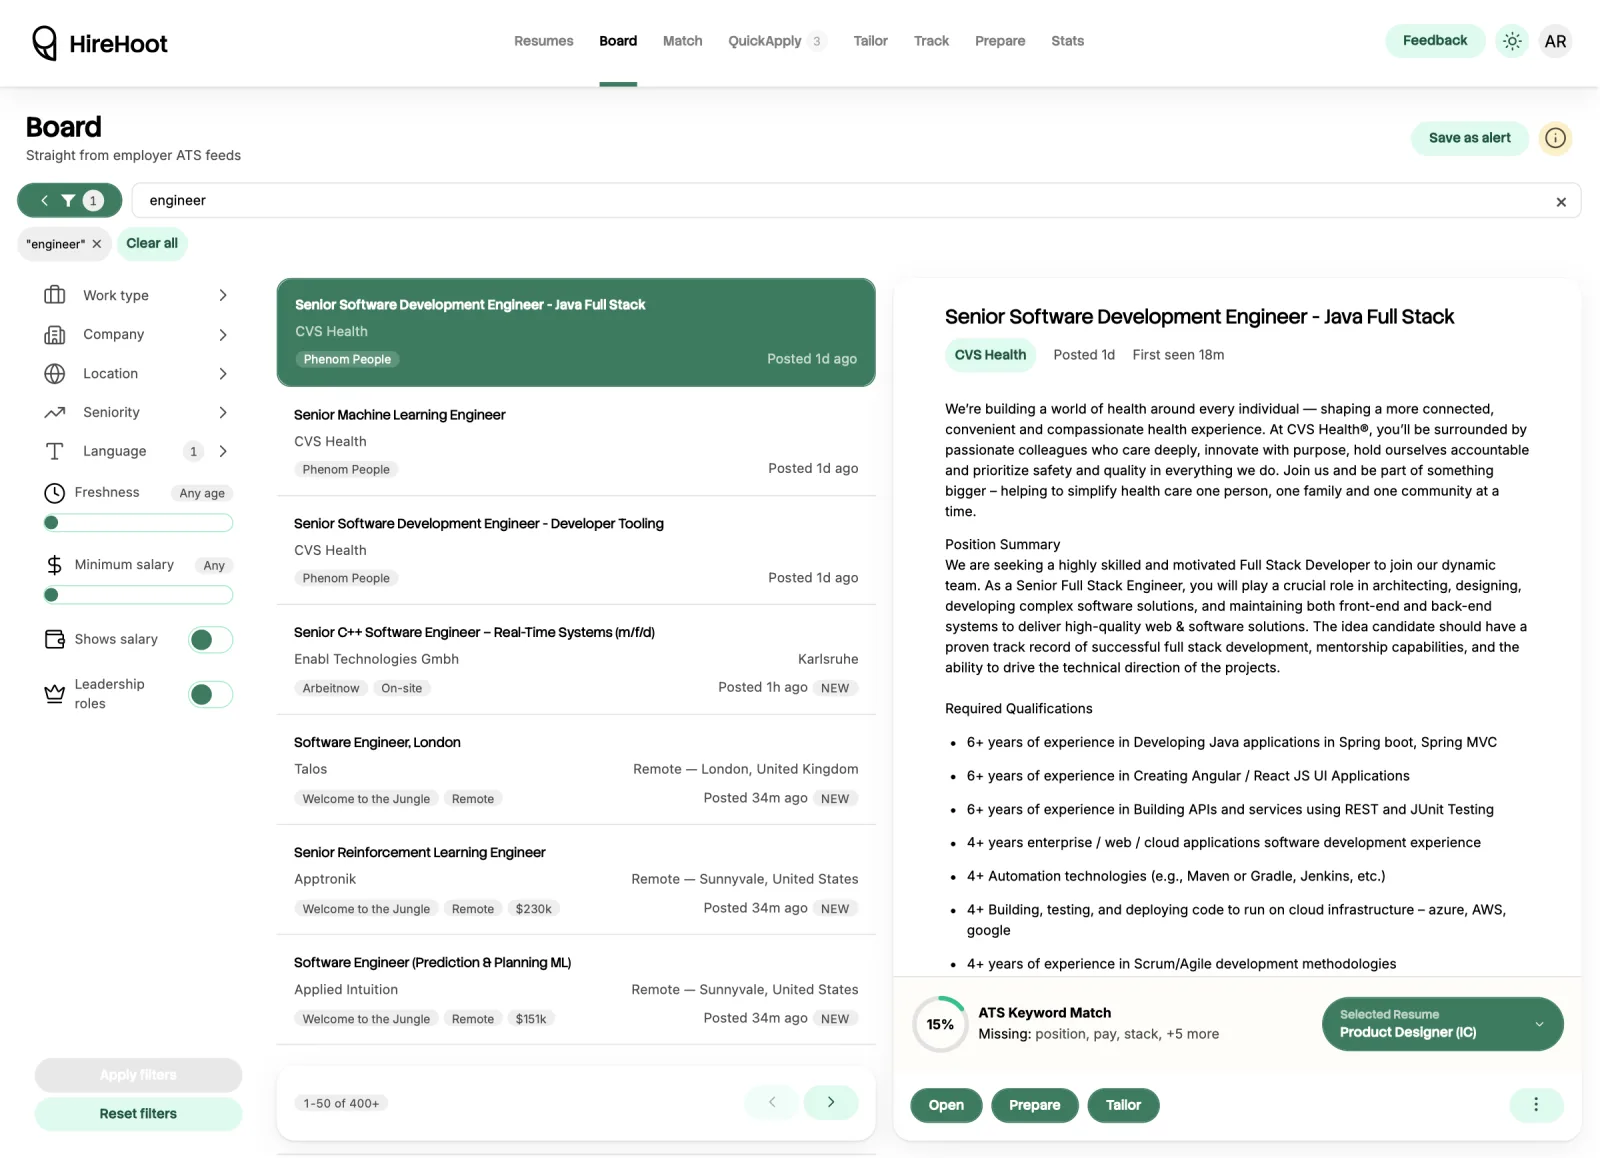Viewport: 1600px width, 1158px height.
Task: Adjust the Minimum salary slider handle
Action: point(52,595)
